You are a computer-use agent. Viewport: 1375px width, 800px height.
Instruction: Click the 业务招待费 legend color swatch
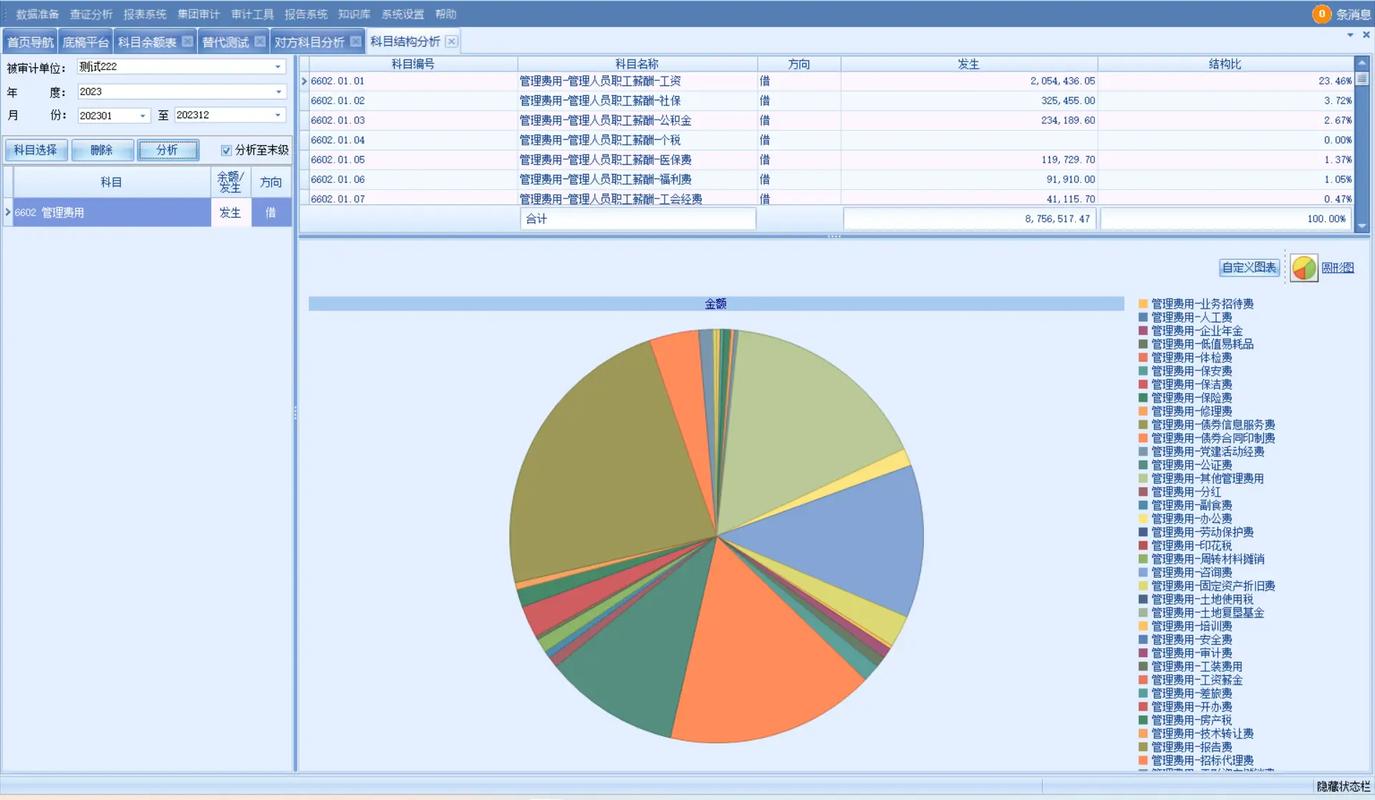(x=1143, y=304)
